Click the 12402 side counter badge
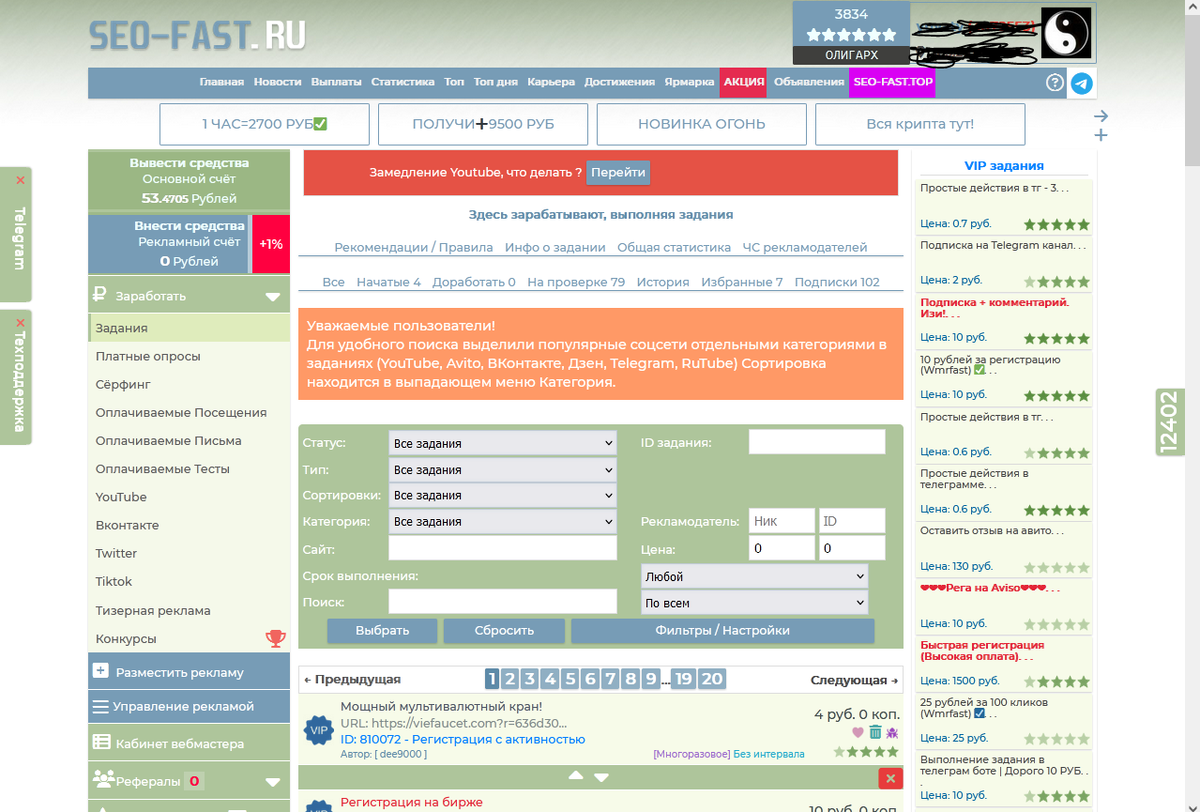Image resolution: width=1200 pixels, height=812 pixels. [x=1170, y=422]
